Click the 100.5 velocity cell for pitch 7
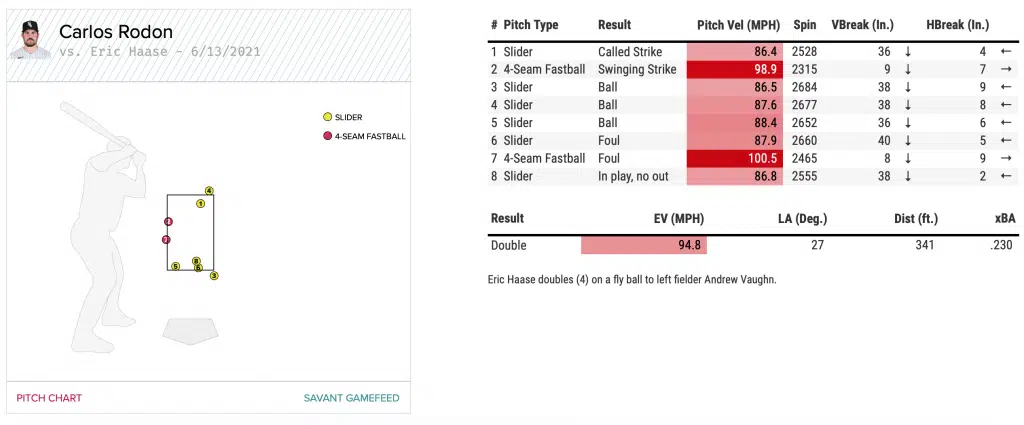Viewport: 1024px width, 425px height. [x=734, y=158]
